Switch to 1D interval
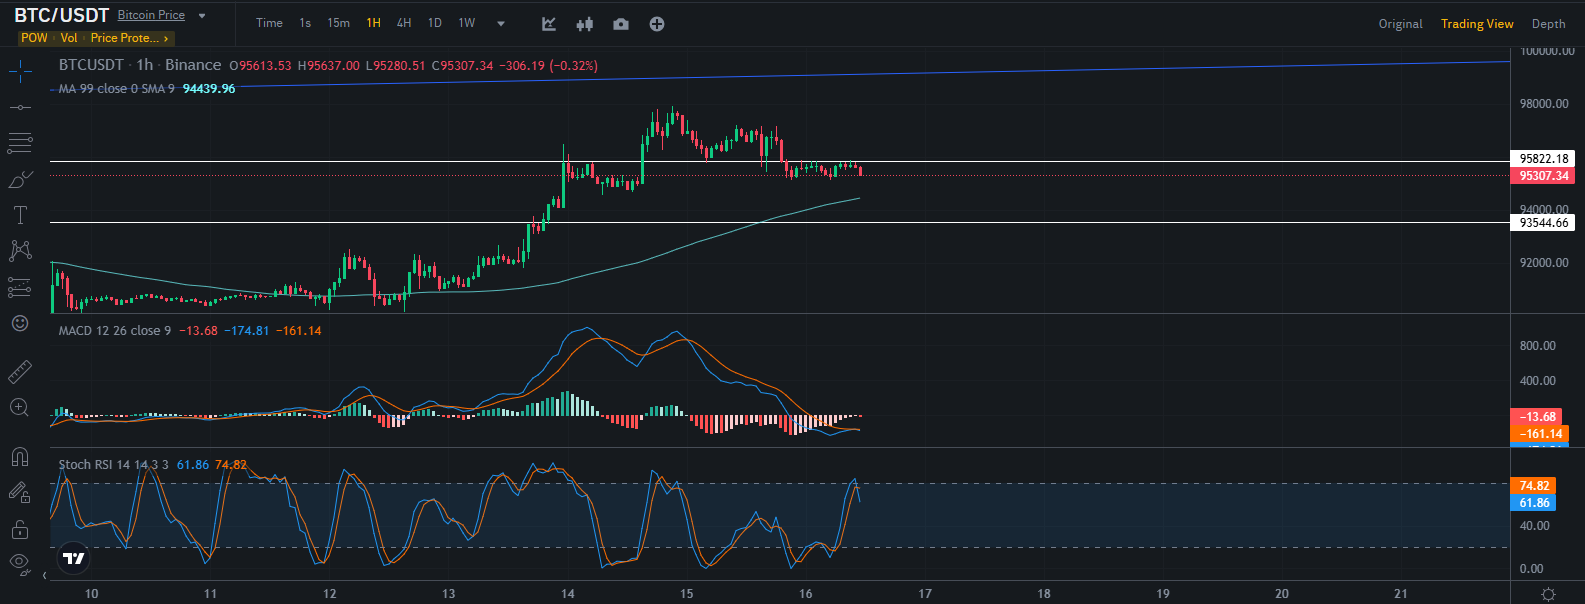 point(435,23)
